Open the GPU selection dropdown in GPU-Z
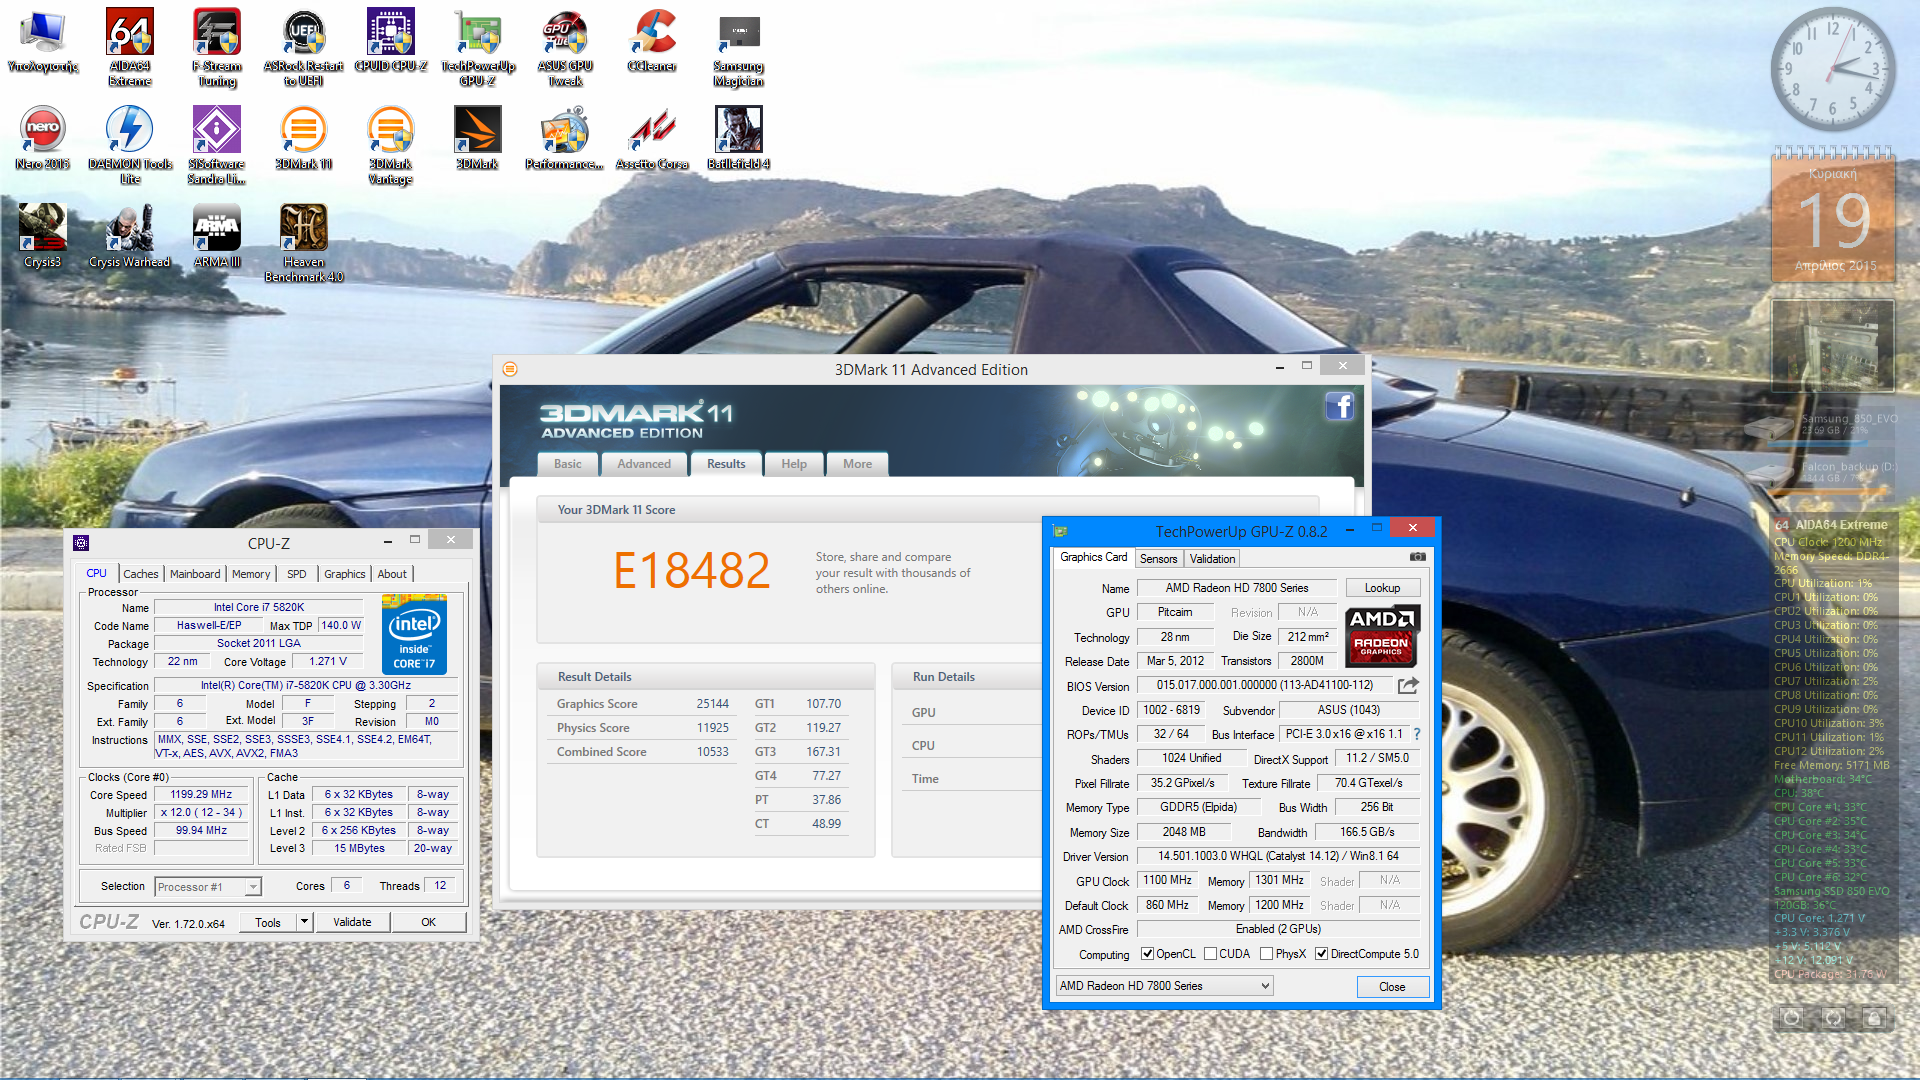1920x1080 pixels. (x=1164, y=986)
